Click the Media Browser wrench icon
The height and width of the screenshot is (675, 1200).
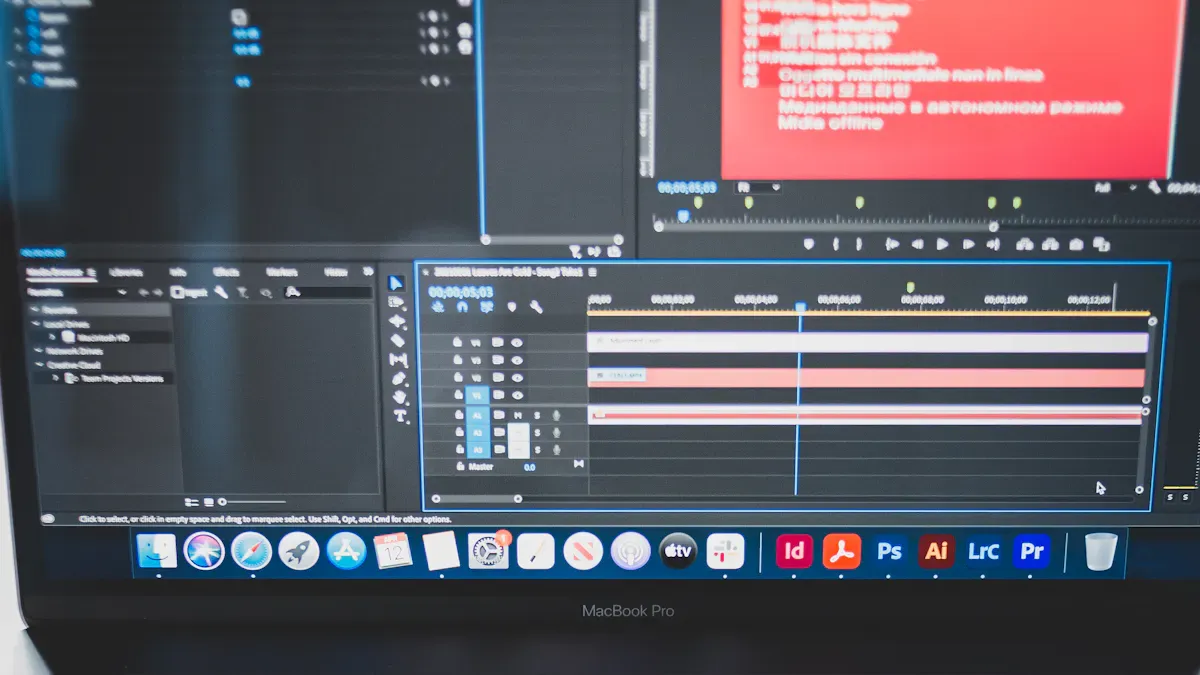pyautogui.click(x=221, y=293)
